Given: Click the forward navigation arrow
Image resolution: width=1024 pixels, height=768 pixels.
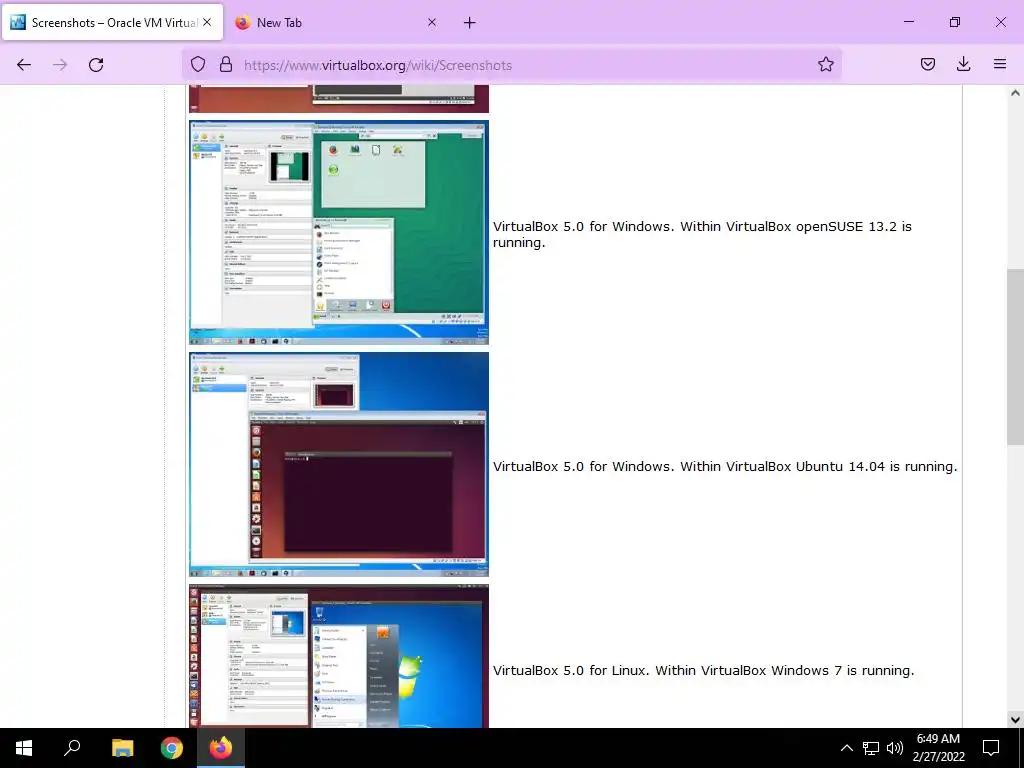Looking at the screenshot, I should pyautogui.click(x=60, y=65).
